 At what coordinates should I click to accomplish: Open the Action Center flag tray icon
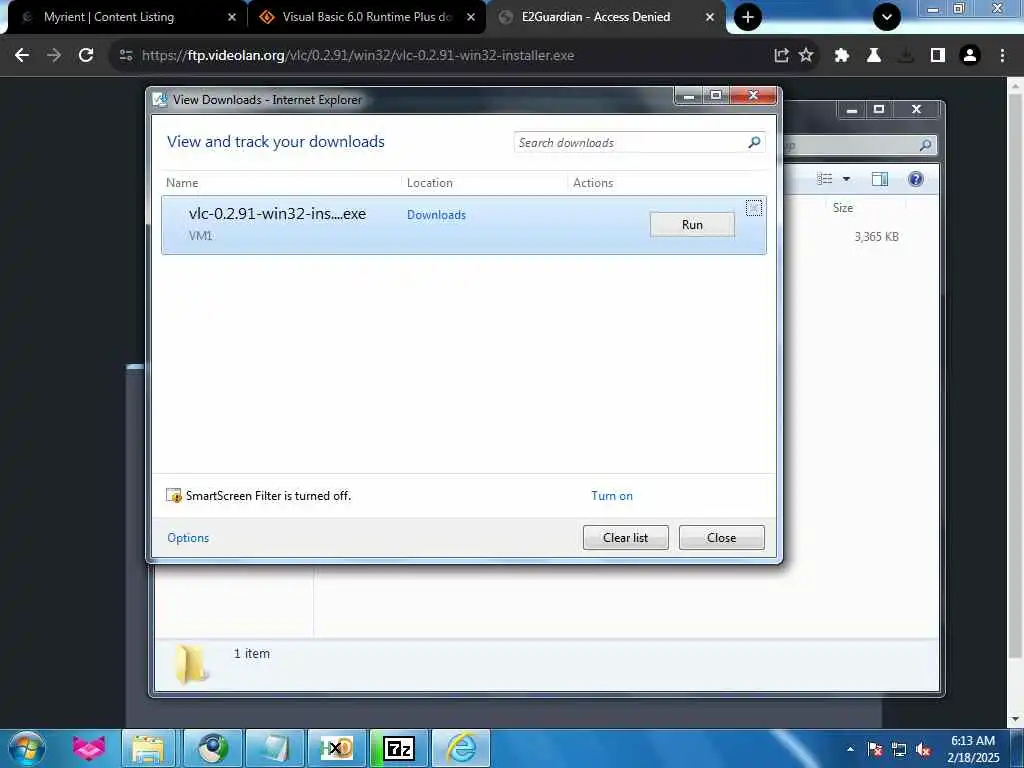(875, 750)
